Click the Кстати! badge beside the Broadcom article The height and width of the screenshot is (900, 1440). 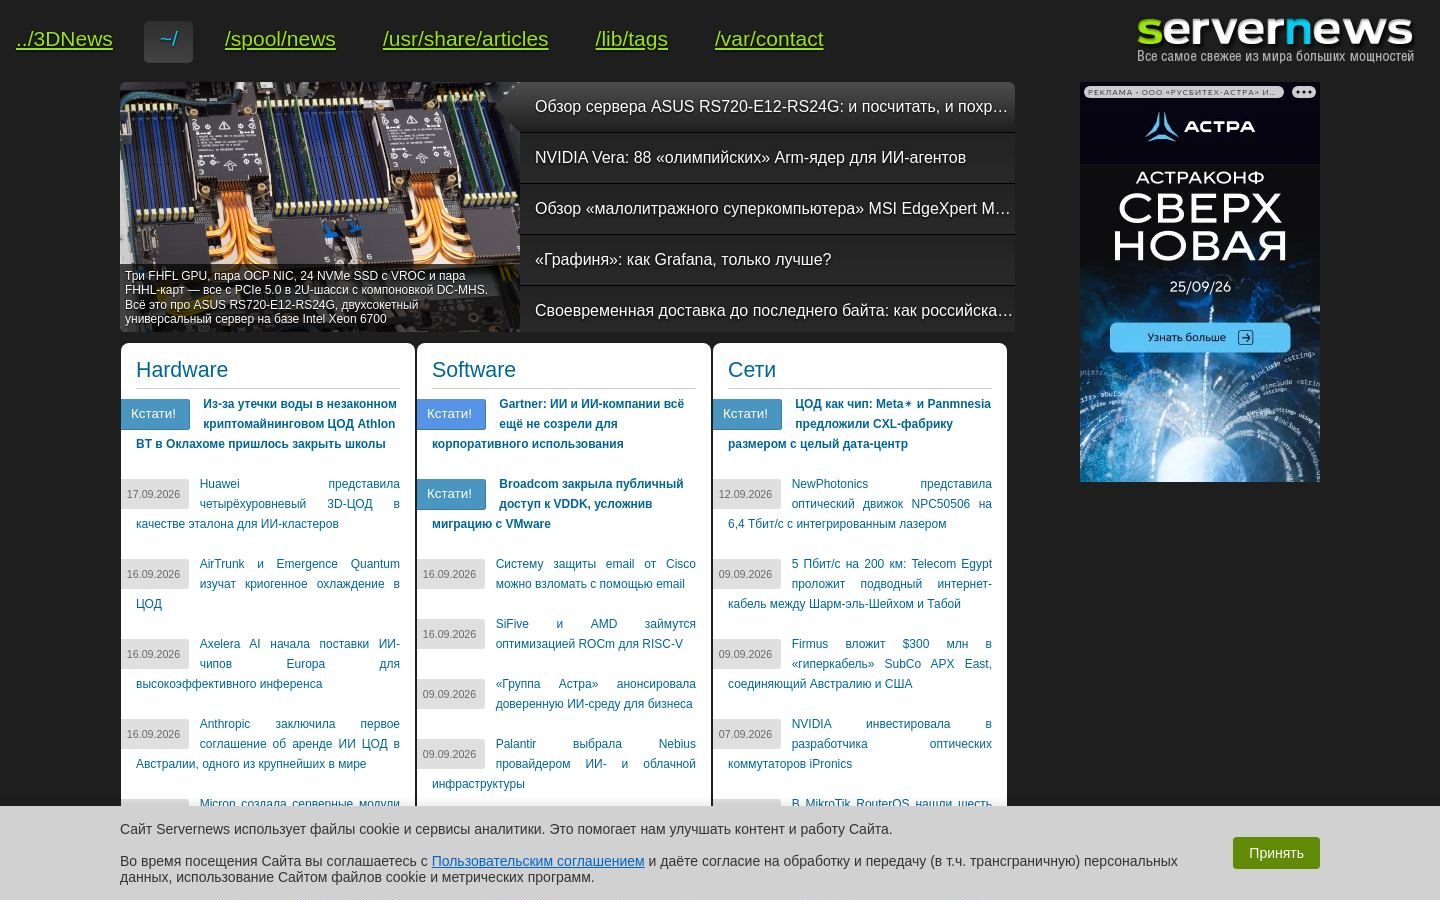pos(451,494)
